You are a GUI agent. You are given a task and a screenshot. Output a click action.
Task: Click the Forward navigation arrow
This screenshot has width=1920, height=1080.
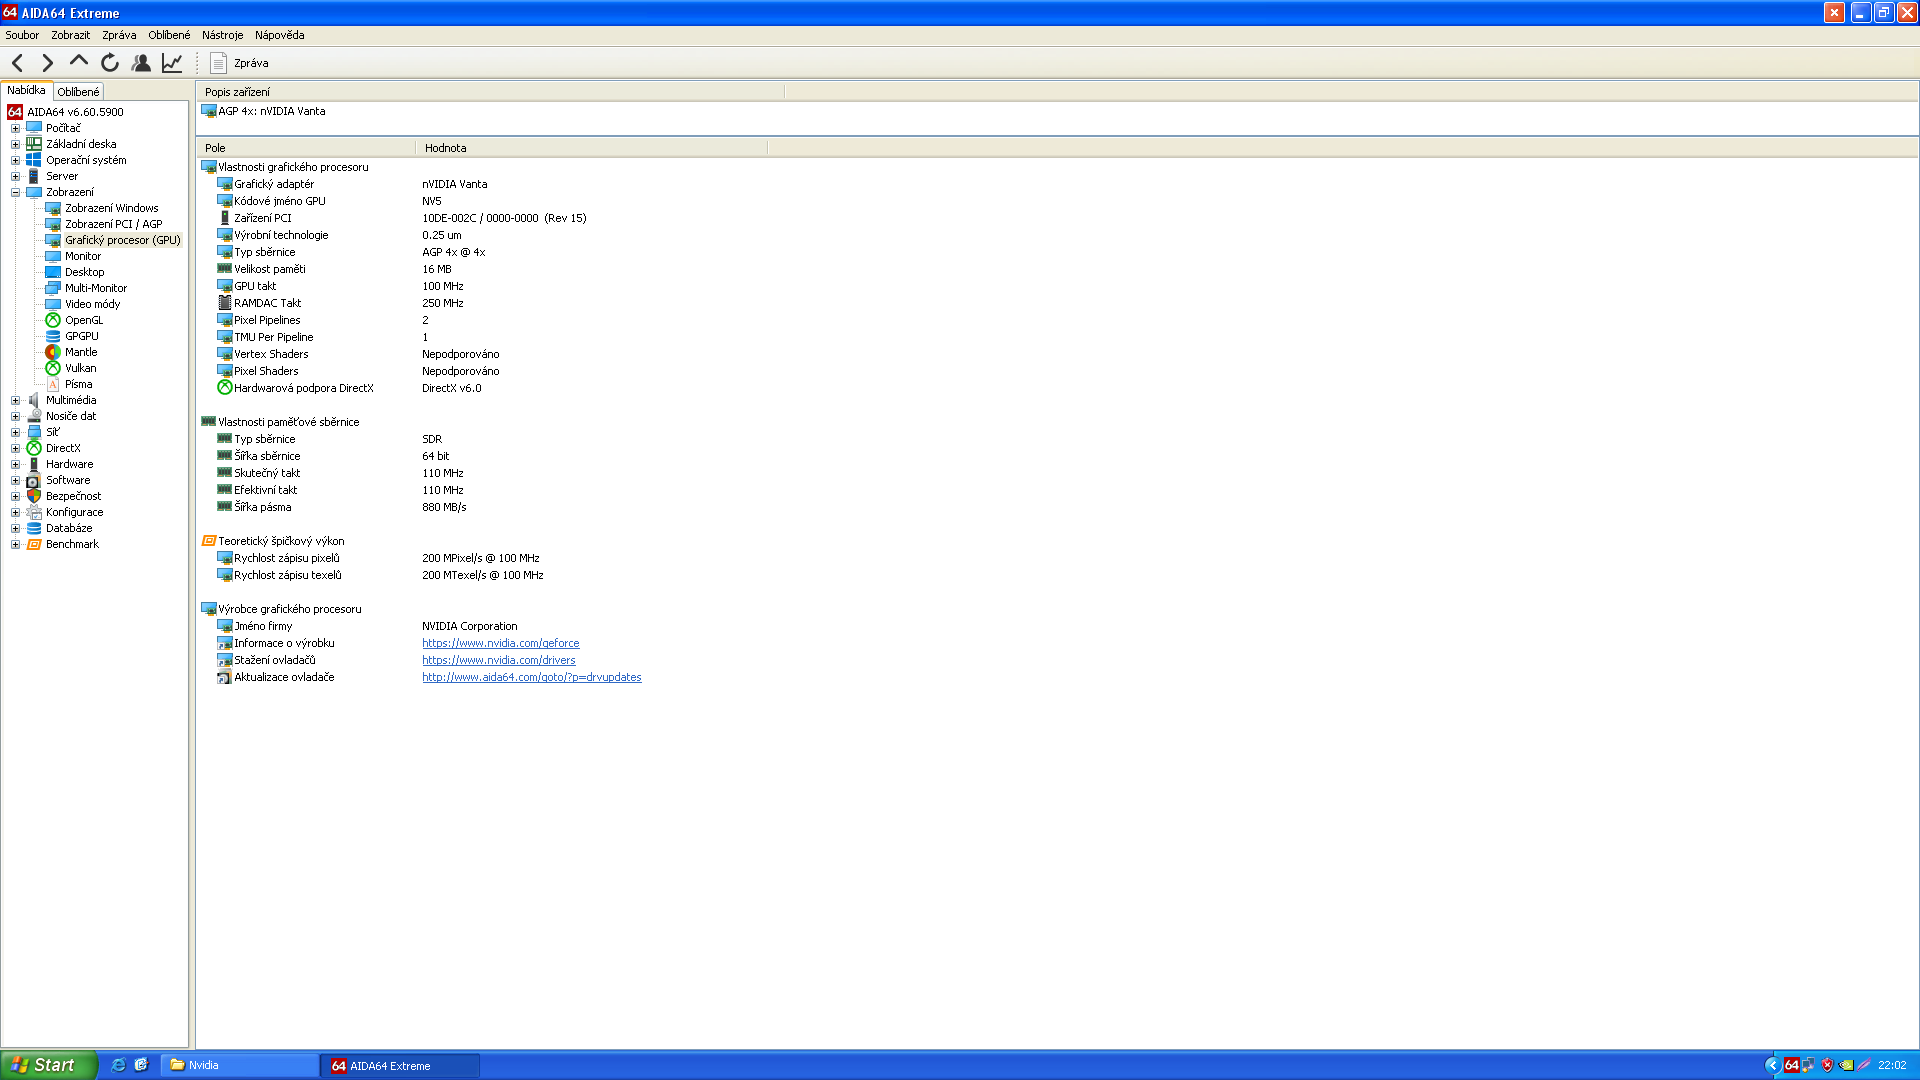pyautogui.click(x=47, y=63)
